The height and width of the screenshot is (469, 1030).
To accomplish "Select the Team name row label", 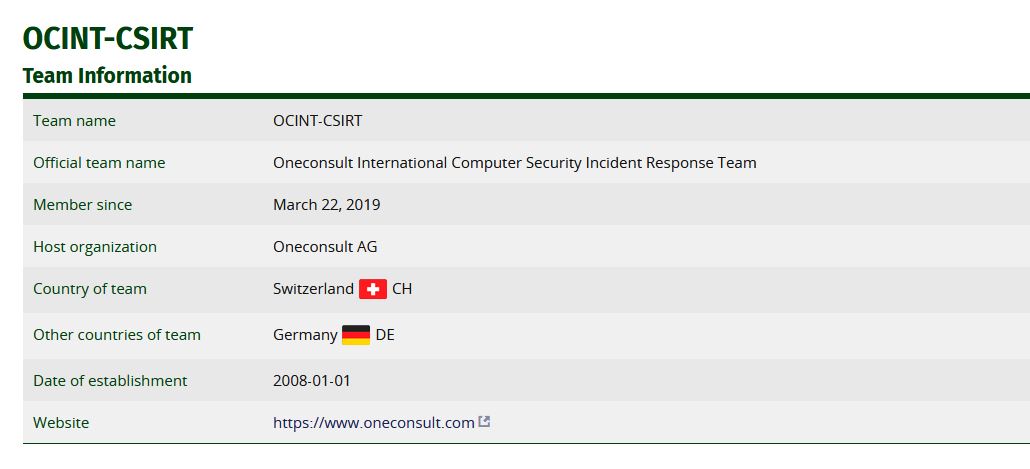I will pos(74,121).
